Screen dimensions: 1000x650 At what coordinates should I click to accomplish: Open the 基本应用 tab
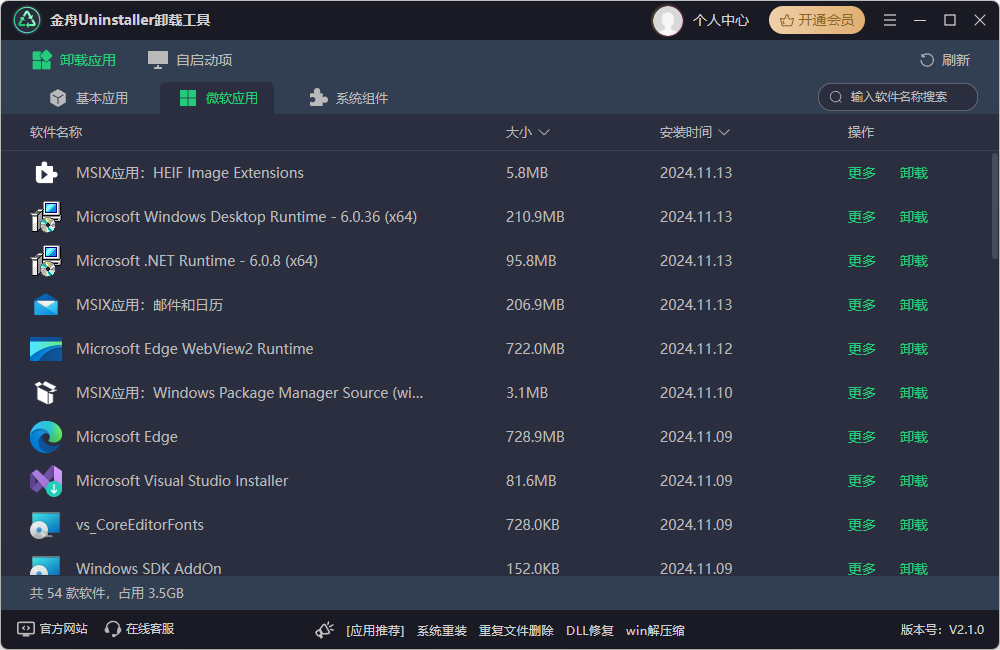pos(89,98)
